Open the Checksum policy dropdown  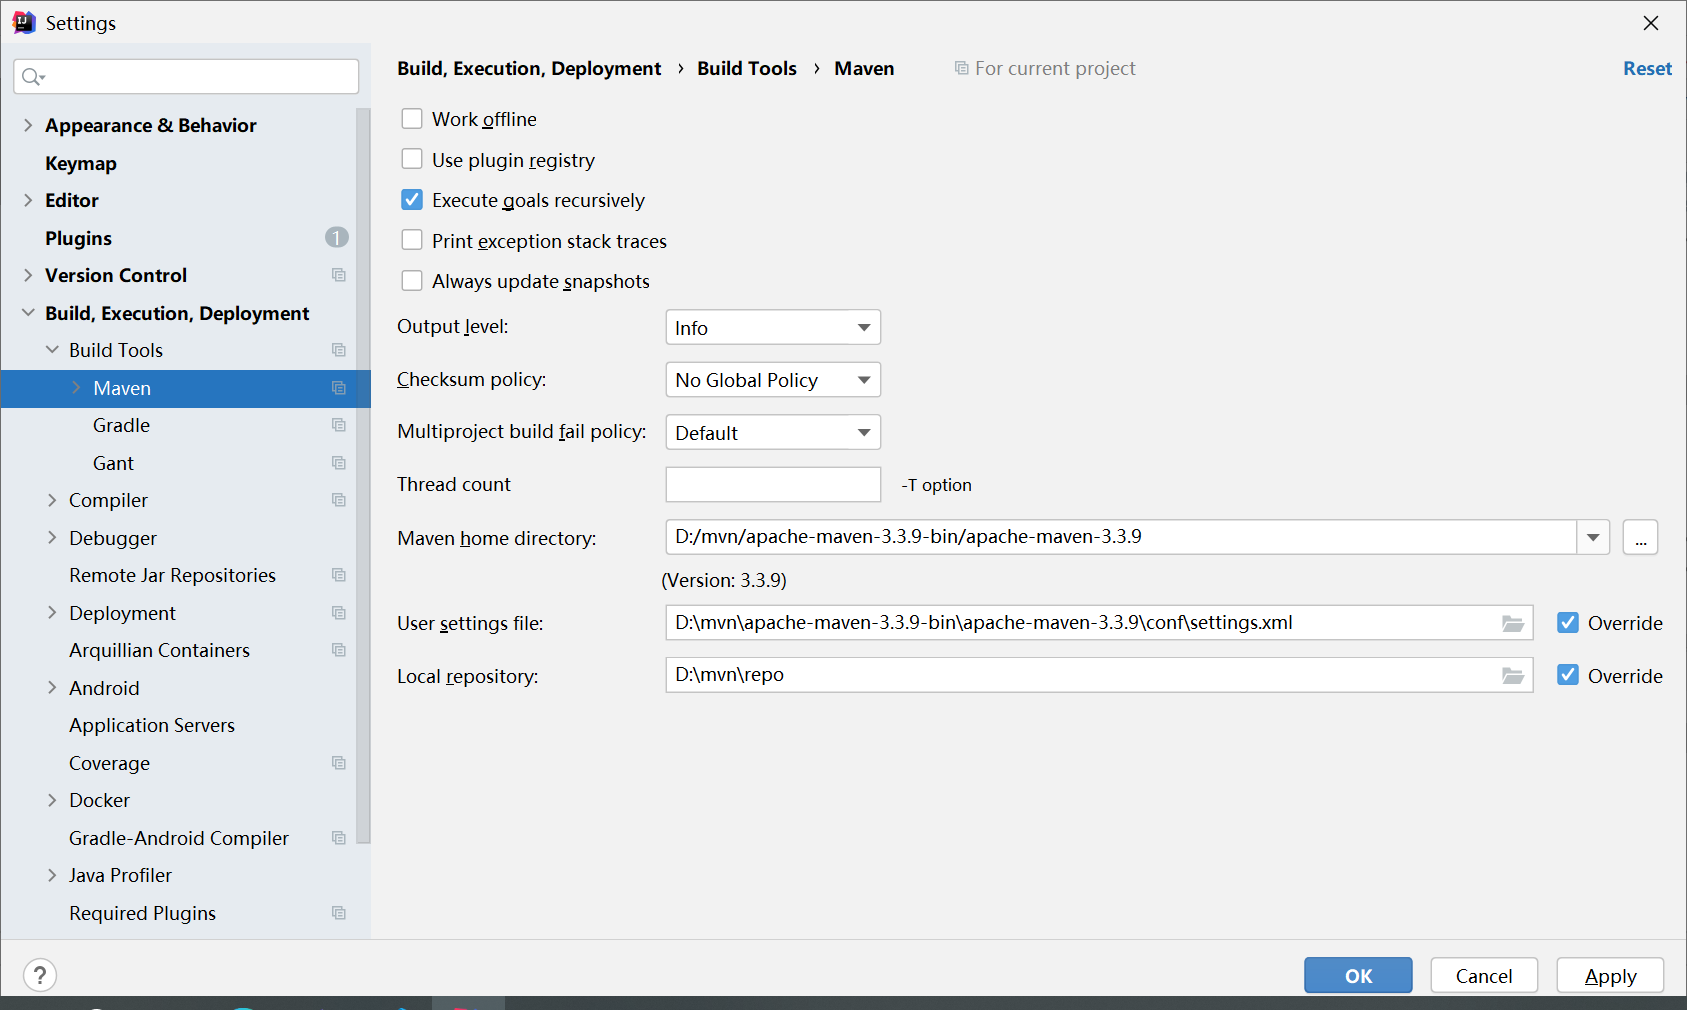click(x=772, y=380)
